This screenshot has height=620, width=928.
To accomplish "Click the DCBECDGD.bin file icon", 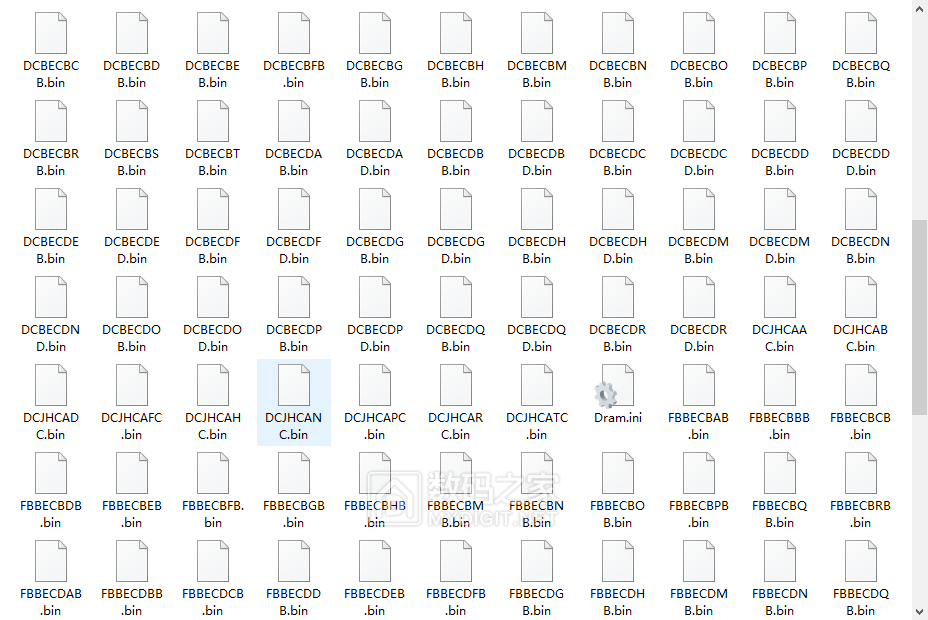I will click(x=456, y=210).
